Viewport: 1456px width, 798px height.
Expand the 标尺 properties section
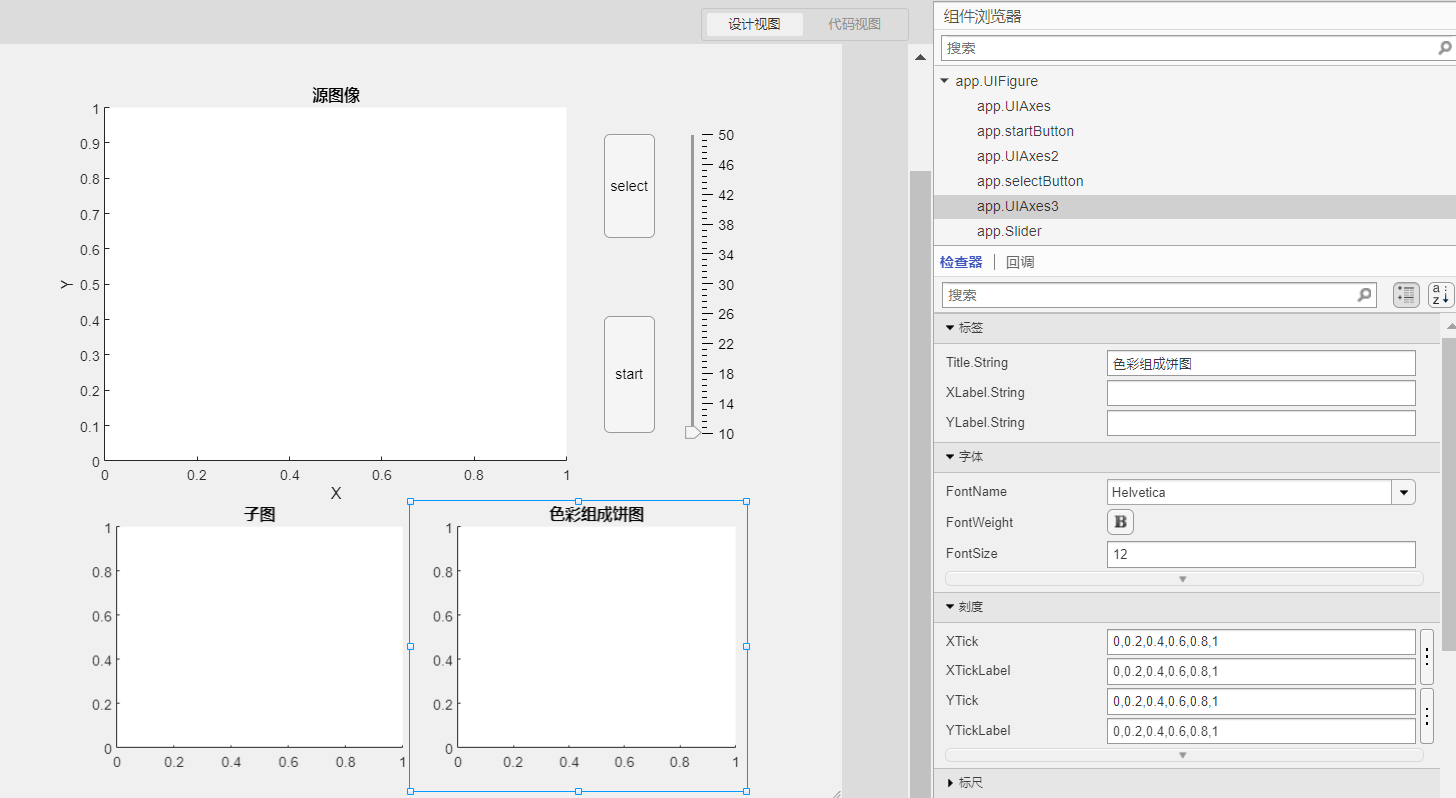coord(951,782)
